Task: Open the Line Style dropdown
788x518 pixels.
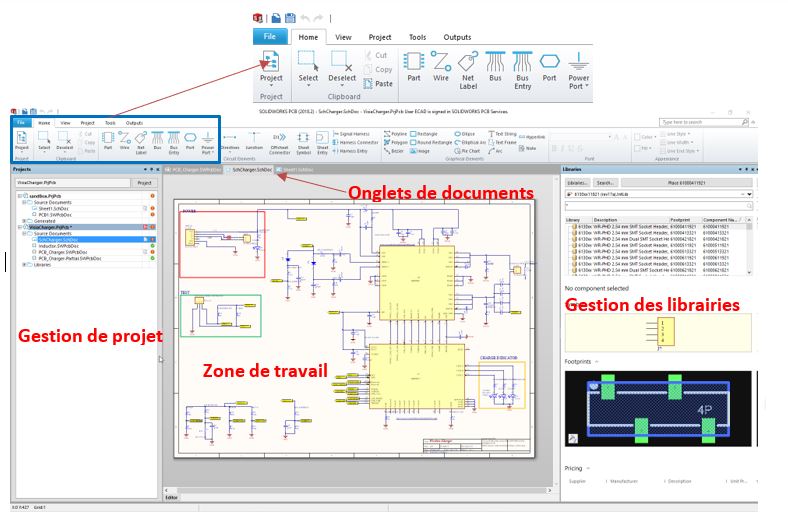Action: click(675, 134)
